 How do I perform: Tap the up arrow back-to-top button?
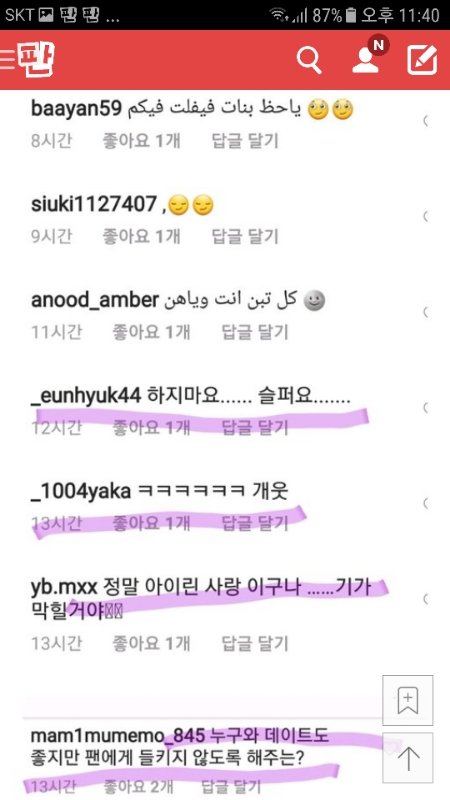408,758
